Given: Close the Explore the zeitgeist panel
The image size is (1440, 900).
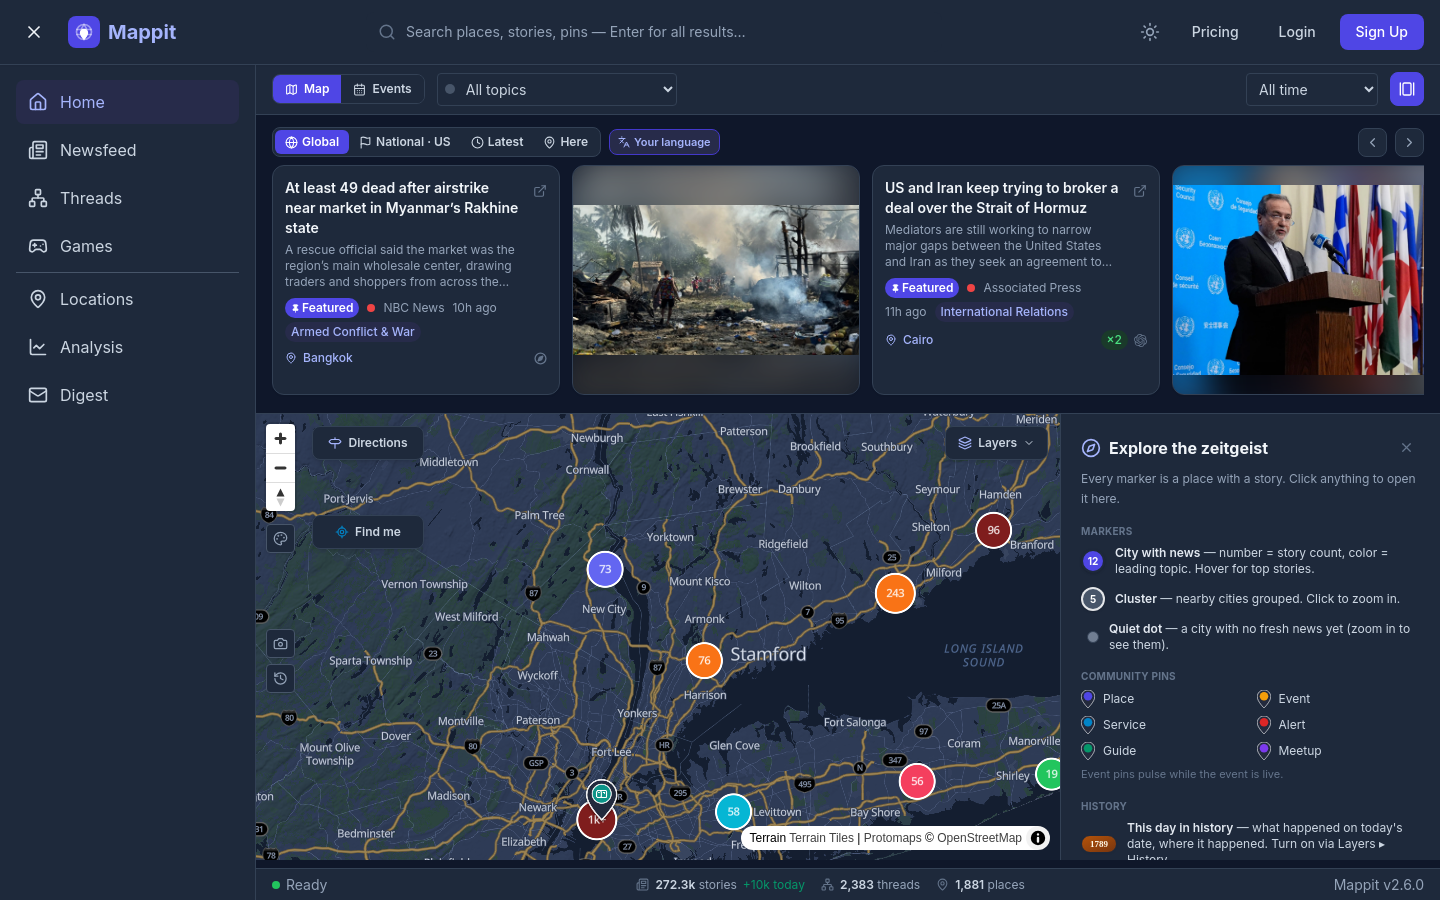Looking at the screenshot, I should click(1406, 448).
